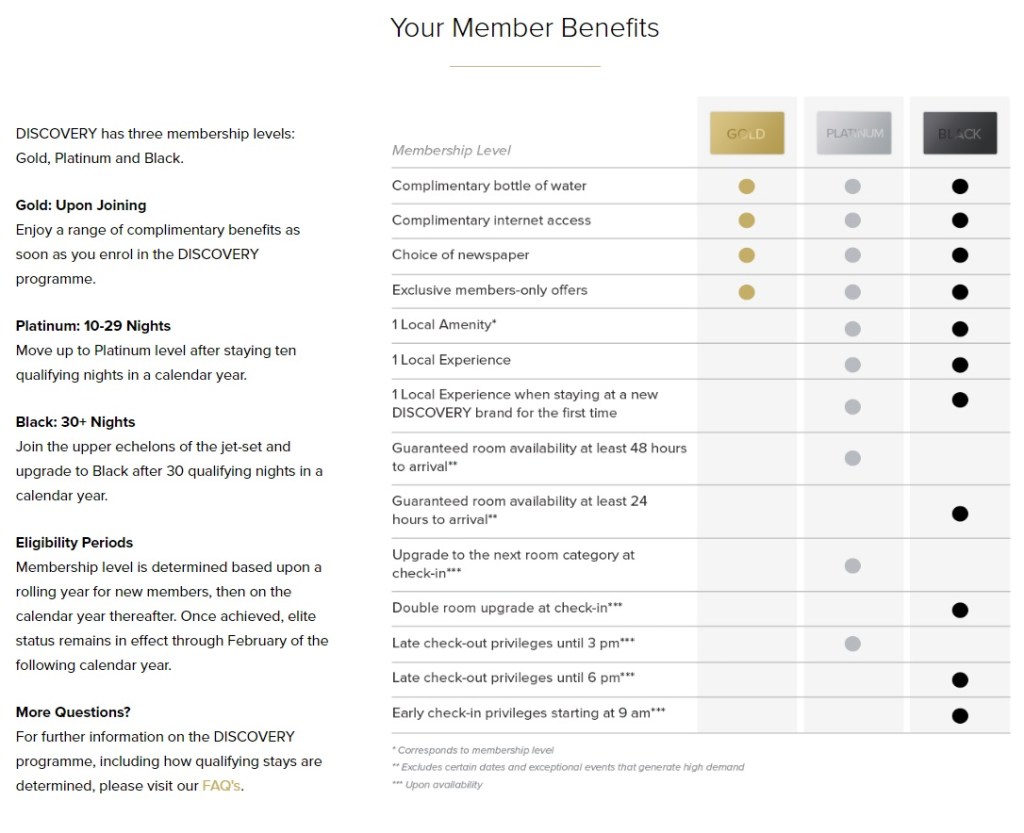Viewport: 1024px width, 833px height.
Task: Open the FAQ's link
Action: (x=221, y=786)
